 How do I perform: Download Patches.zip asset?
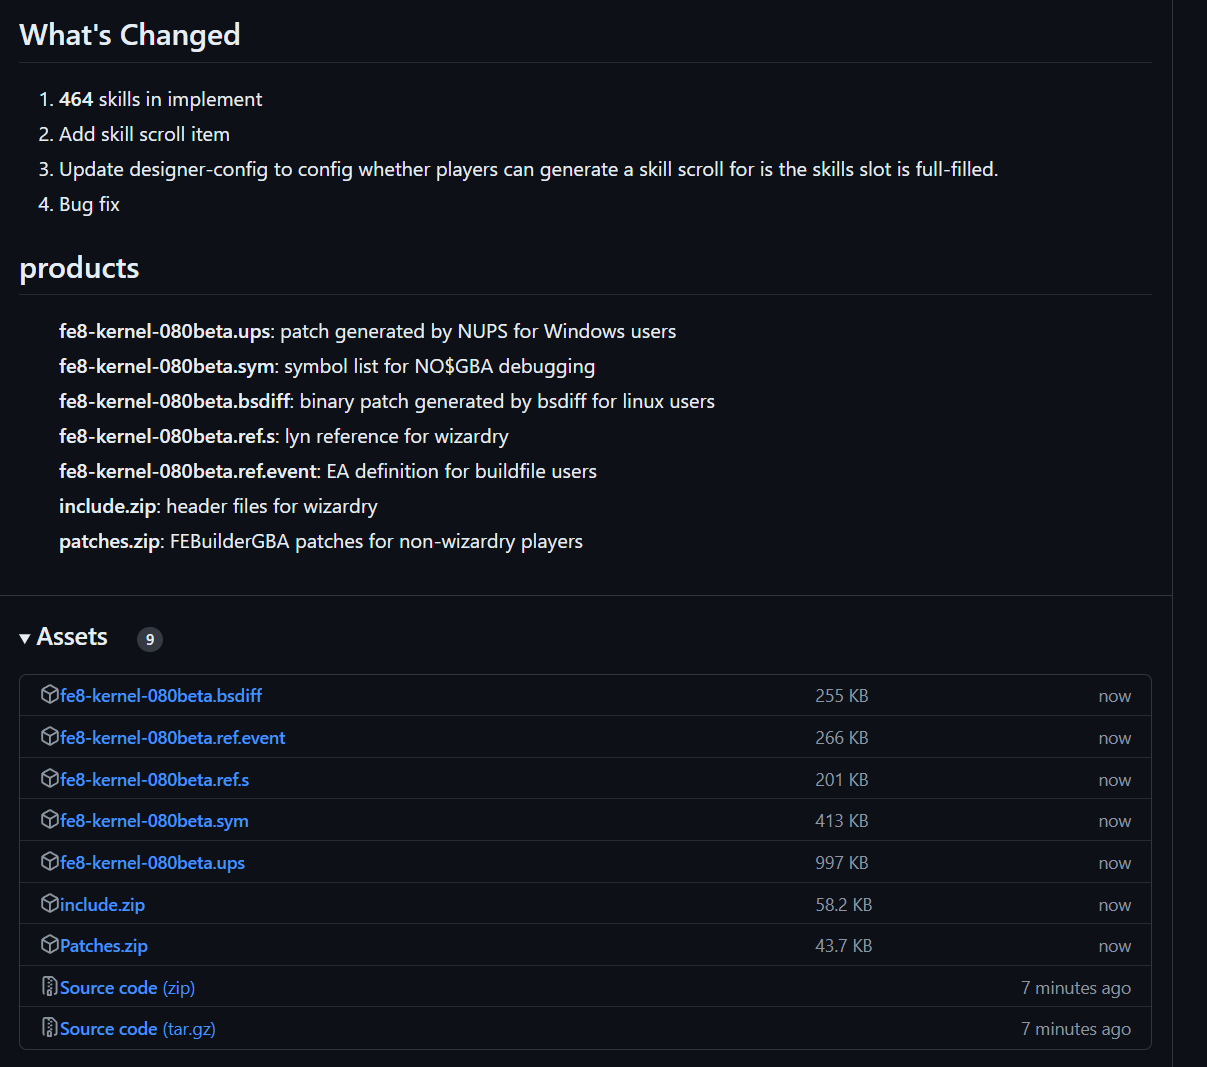104,946
